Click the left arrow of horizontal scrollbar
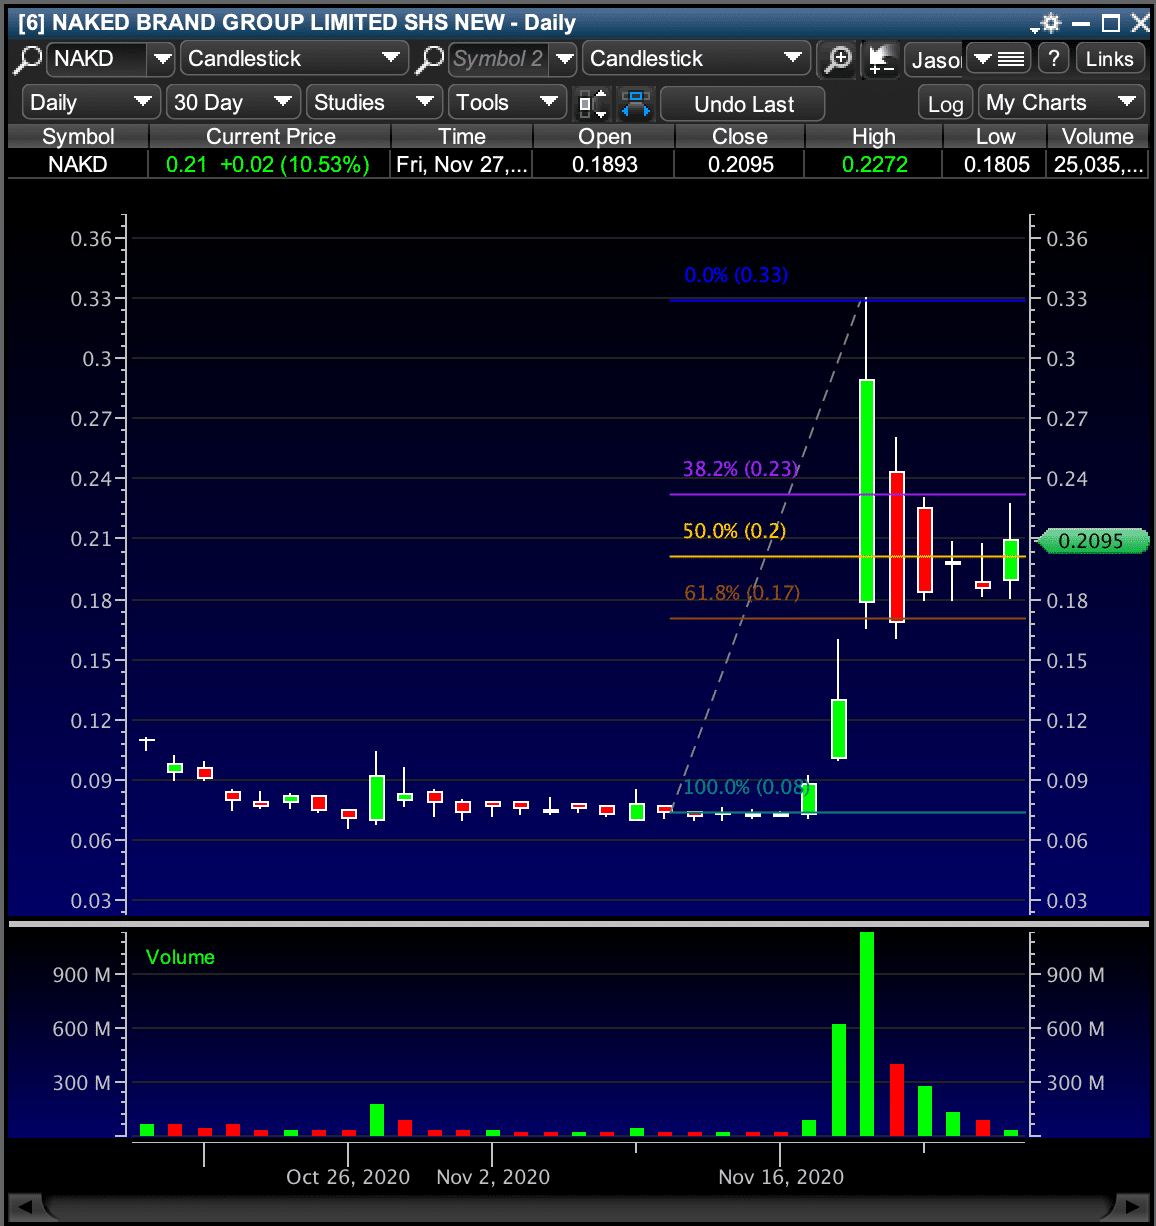 26,1206
